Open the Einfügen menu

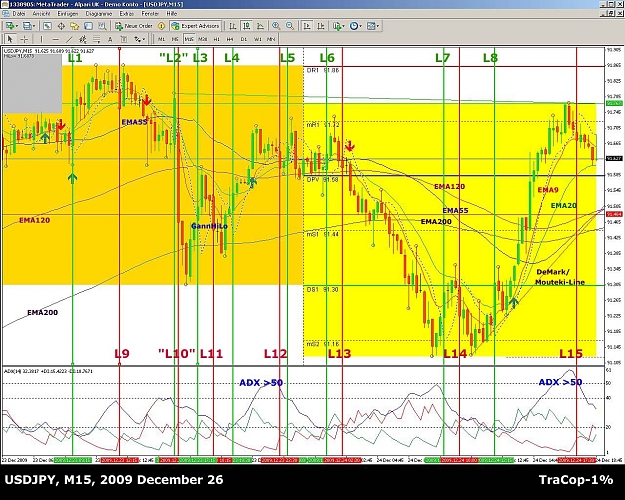pyautogui.click(x=68, y=14)
